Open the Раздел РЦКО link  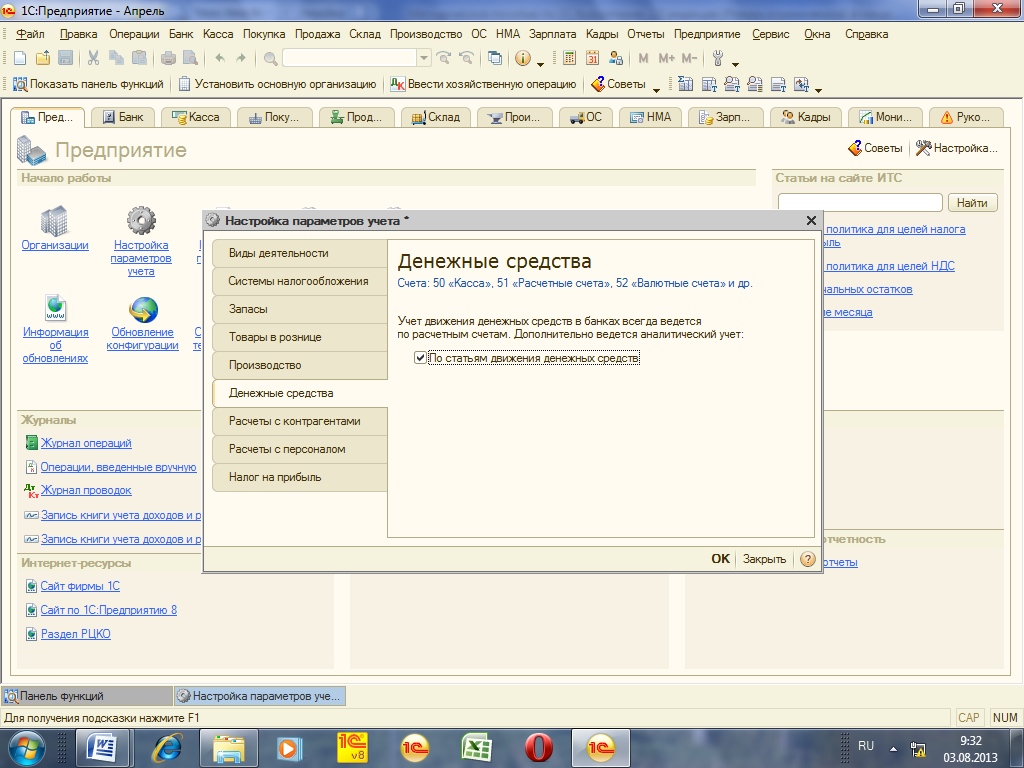[76, 633]
